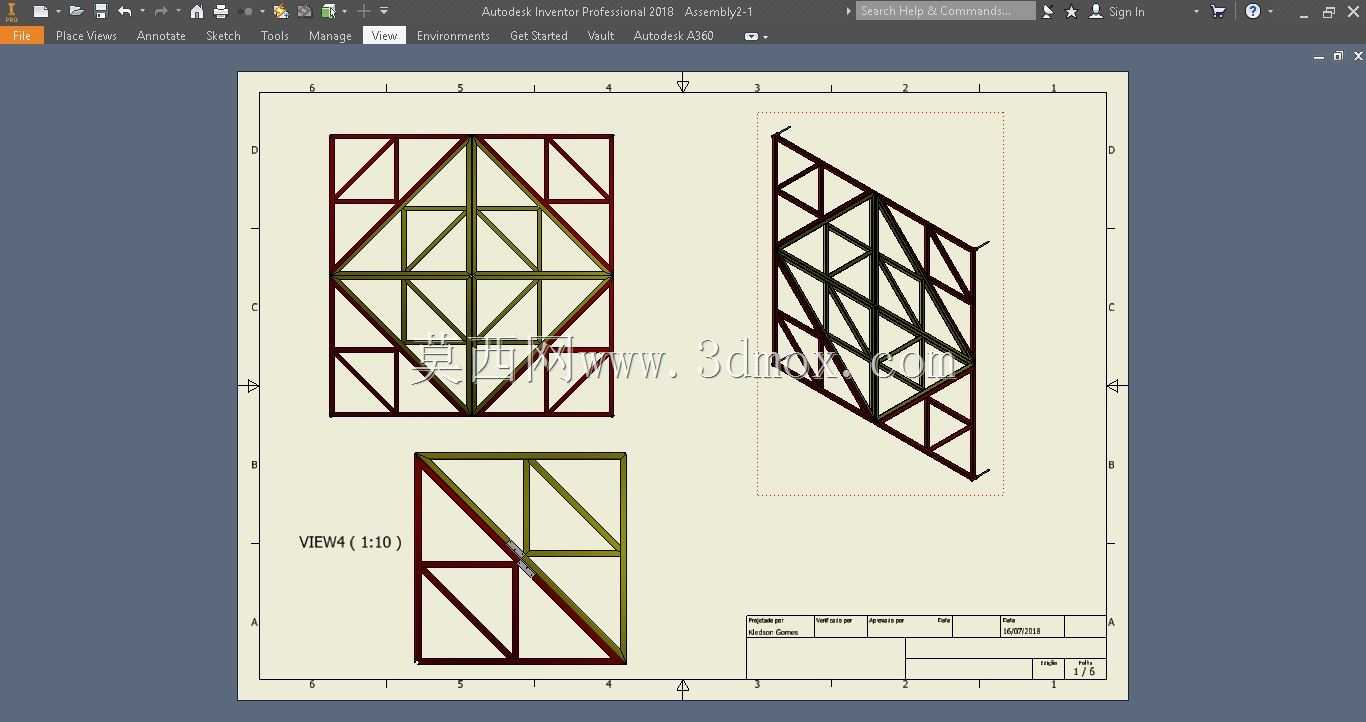Print the drawing using the printer icon
The width and height of the screenshot is (1366, 722).
point(221,11)
